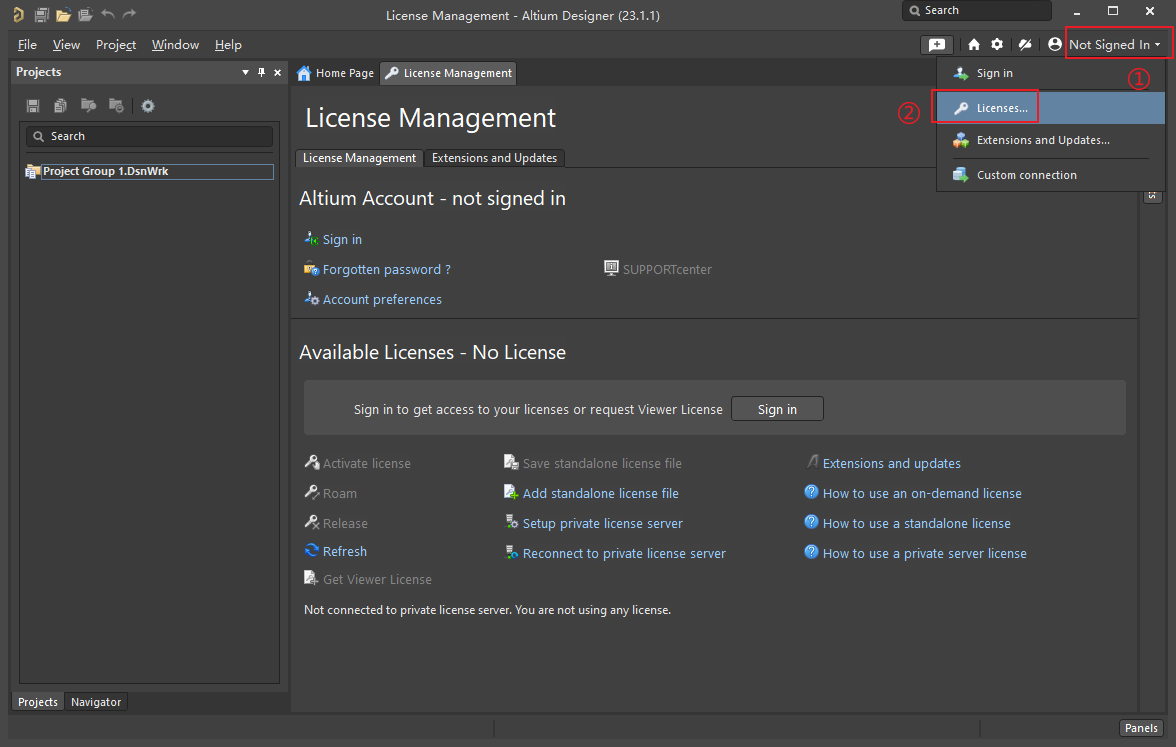
Task: Click the 'Available Licenses - No License' heading
Action: coord(433,352)
